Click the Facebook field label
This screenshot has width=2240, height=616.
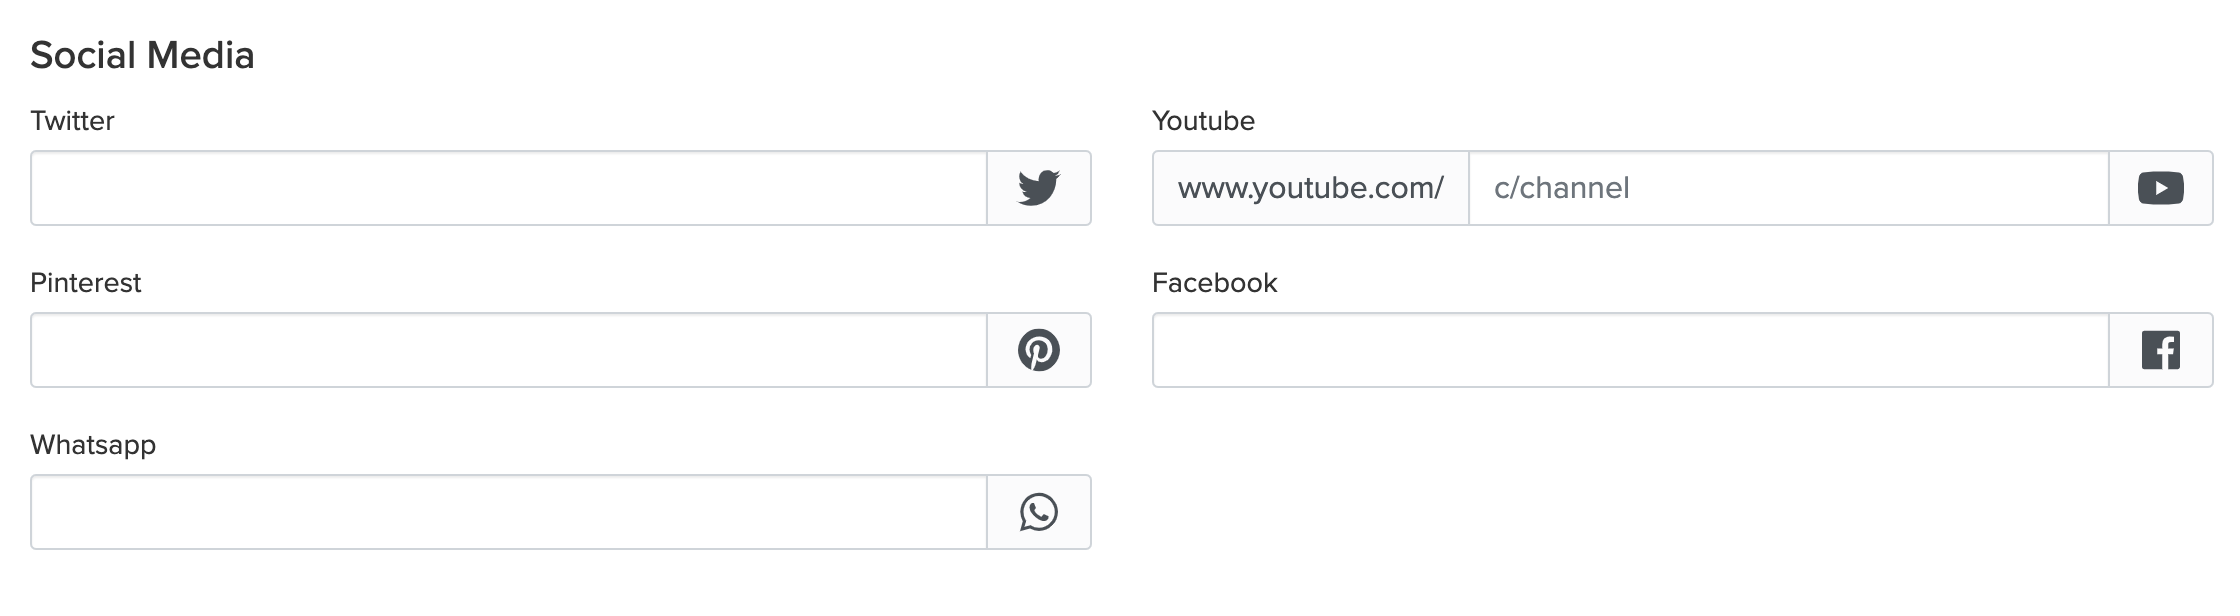[x=1214, y=283]
